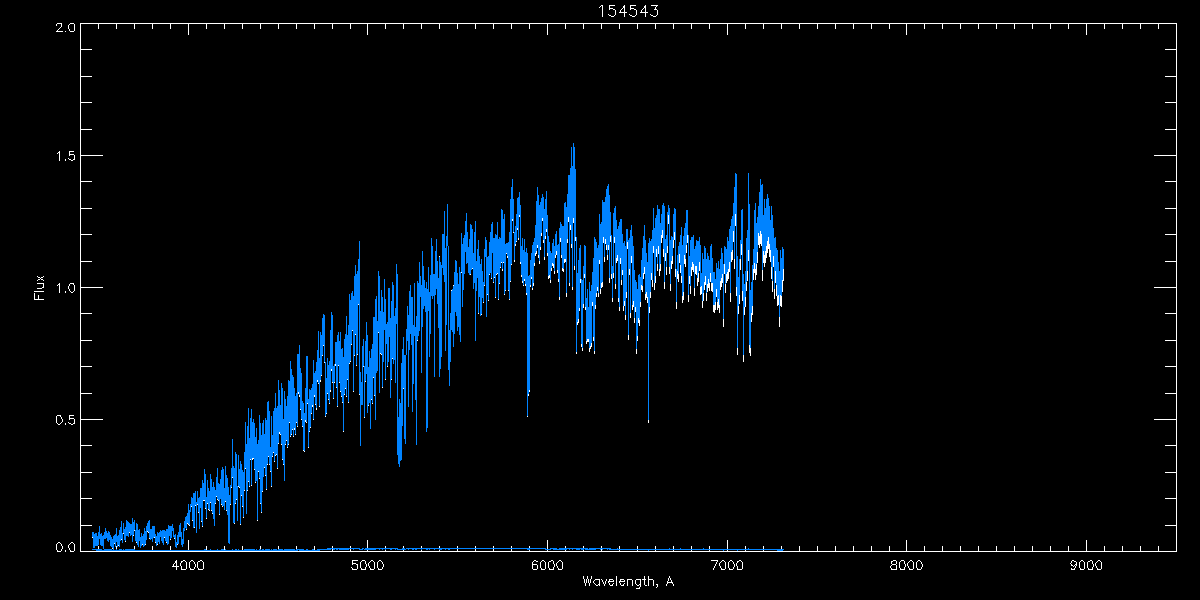Click the 1.0 flux tick label
The width and height of the screenshot is (1200, 600).
click(x=66, y=288)
